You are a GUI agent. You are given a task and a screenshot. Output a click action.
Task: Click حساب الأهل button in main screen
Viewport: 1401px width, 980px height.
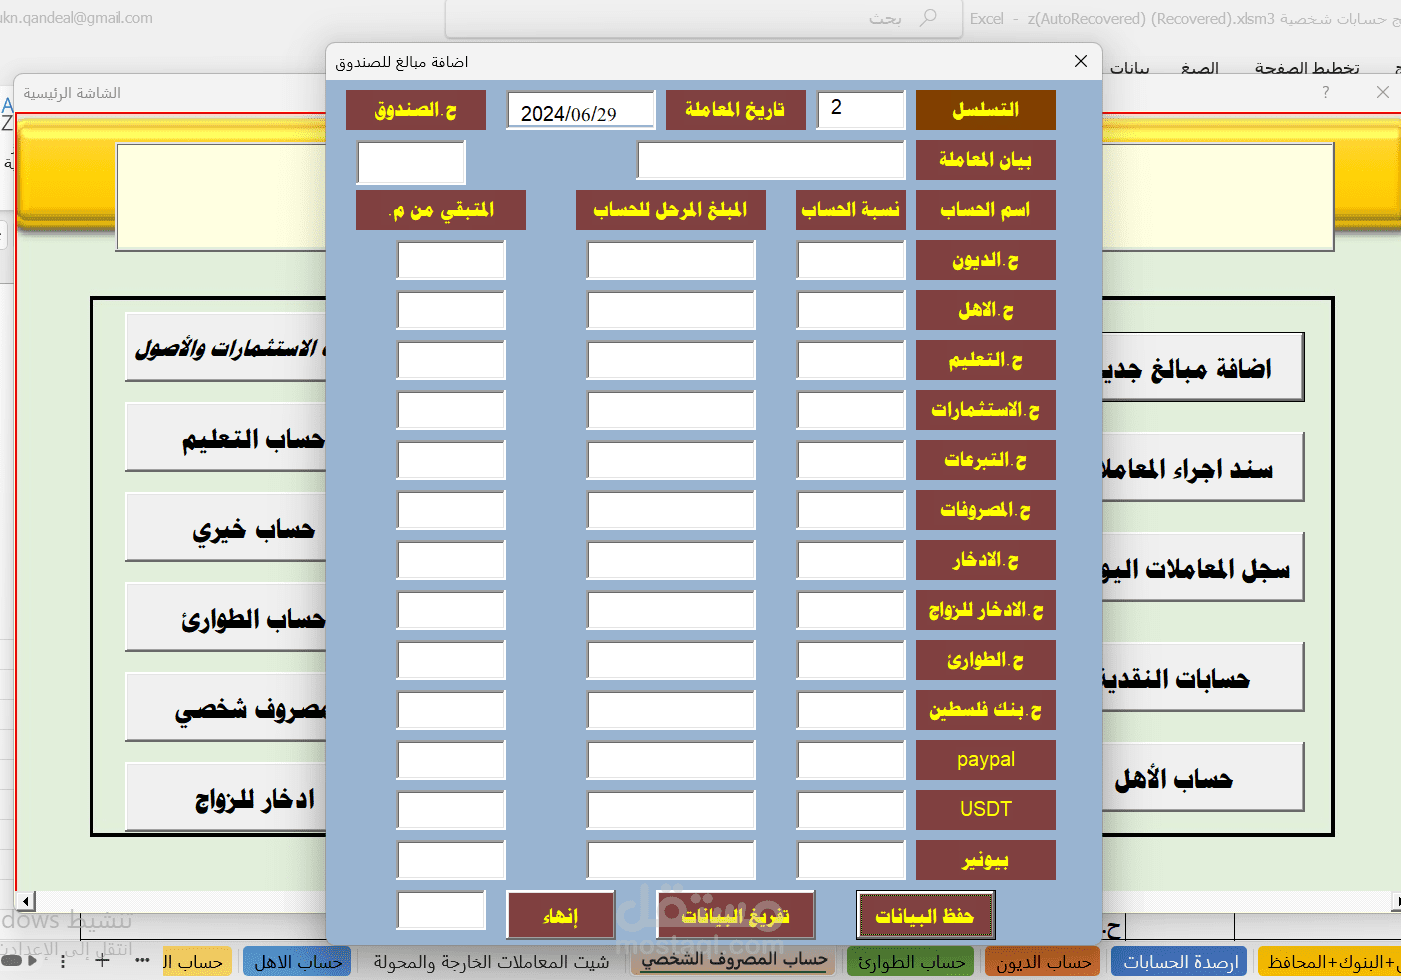pos(1203,777)
